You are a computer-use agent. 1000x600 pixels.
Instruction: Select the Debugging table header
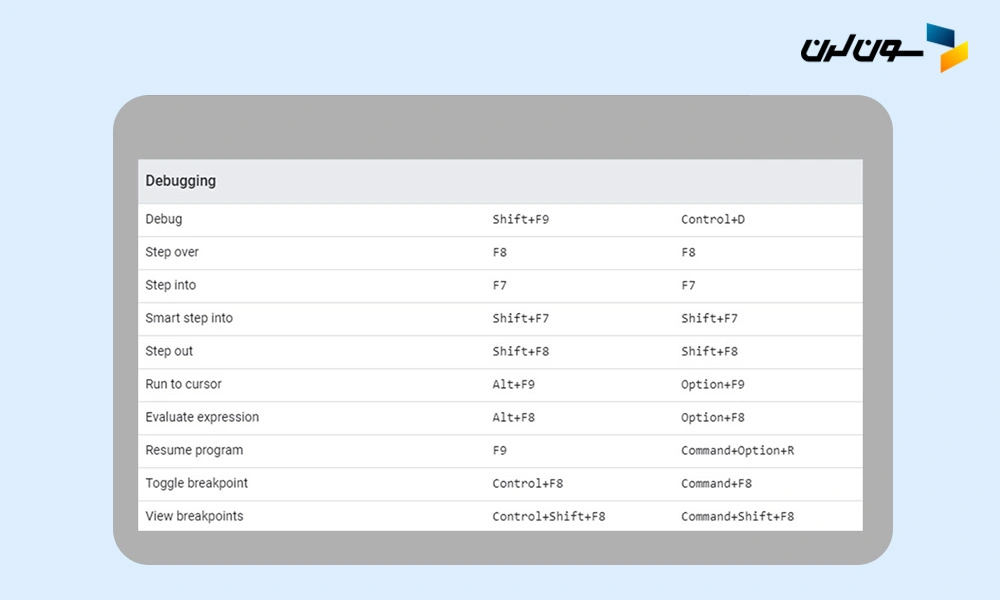click(x=181, y=181)
